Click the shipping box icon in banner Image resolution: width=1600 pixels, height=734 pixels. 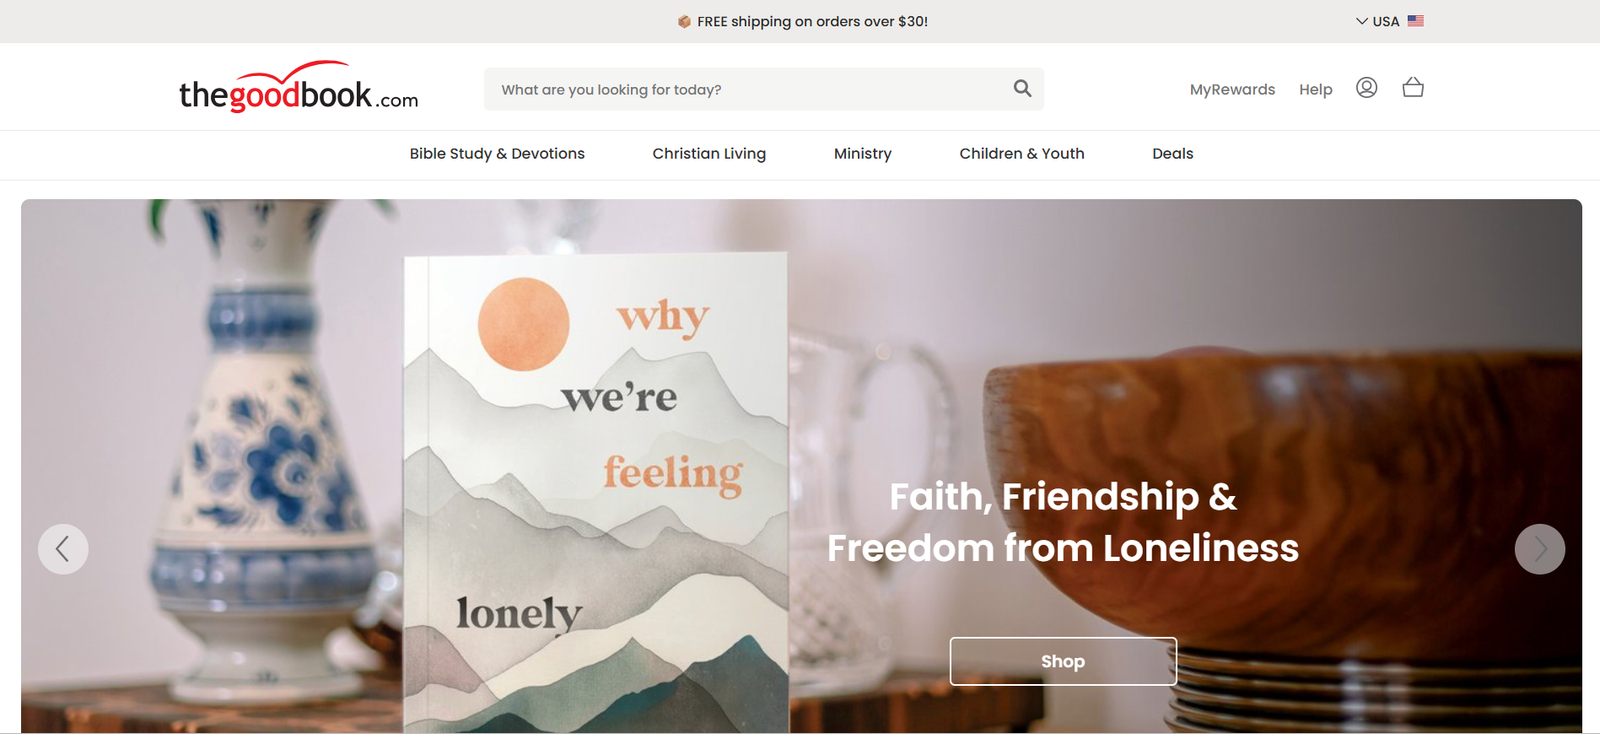684,21
